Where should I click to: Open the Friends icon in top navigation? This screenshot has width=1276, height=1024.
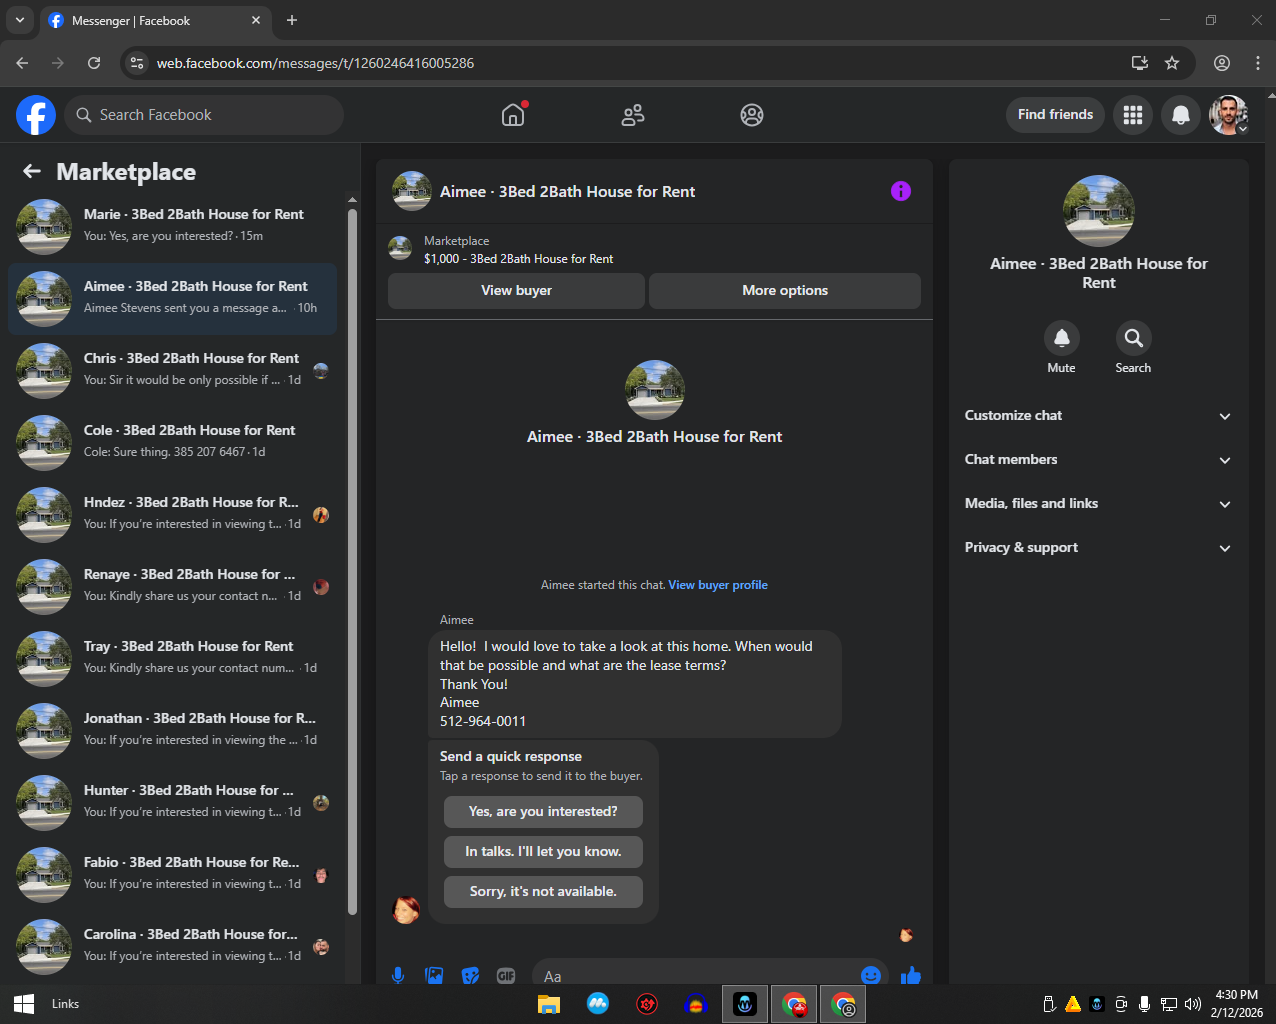coord(633,115)
